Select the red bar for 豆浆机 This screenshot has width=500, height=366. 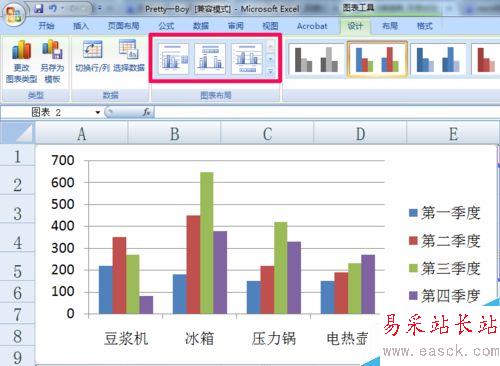tap(119, 275)
